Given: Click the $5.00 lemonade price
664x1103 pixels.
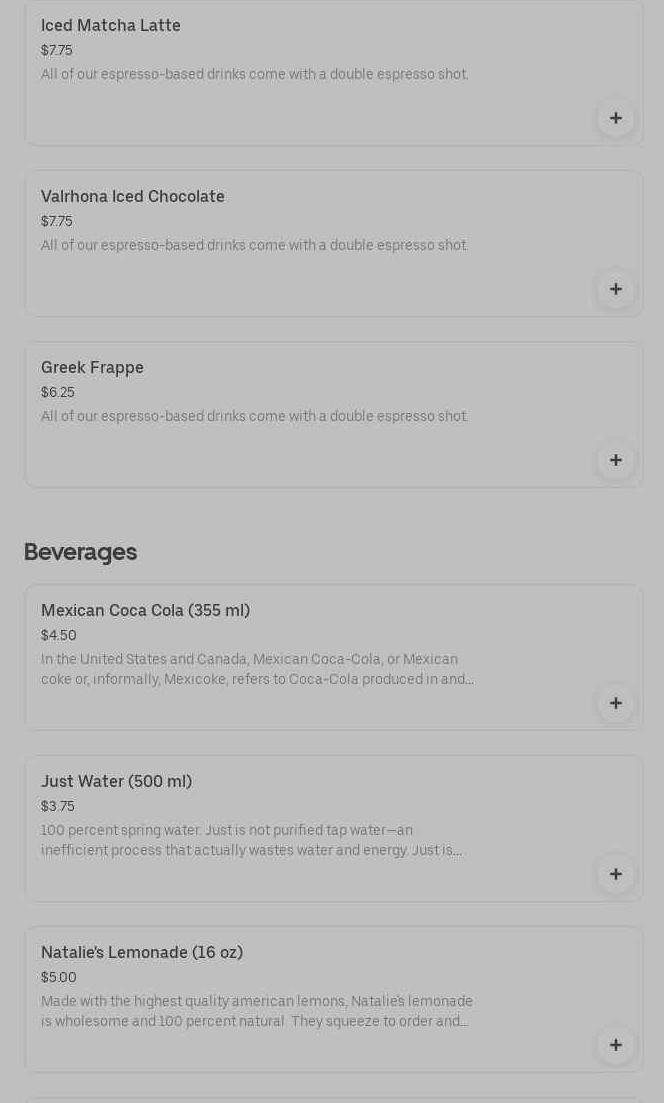Looking at the screenshot, I should 59,978.
